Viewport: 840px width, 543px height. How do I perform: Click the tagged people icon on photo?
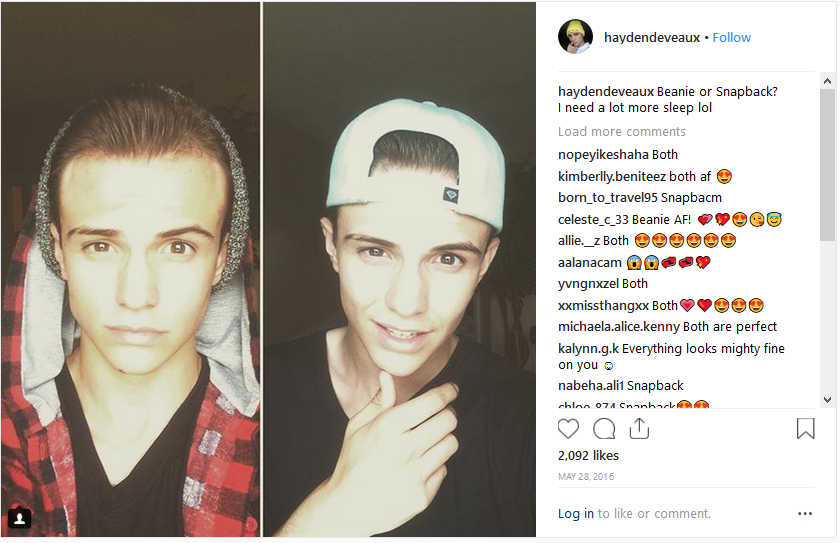point(20,517)
